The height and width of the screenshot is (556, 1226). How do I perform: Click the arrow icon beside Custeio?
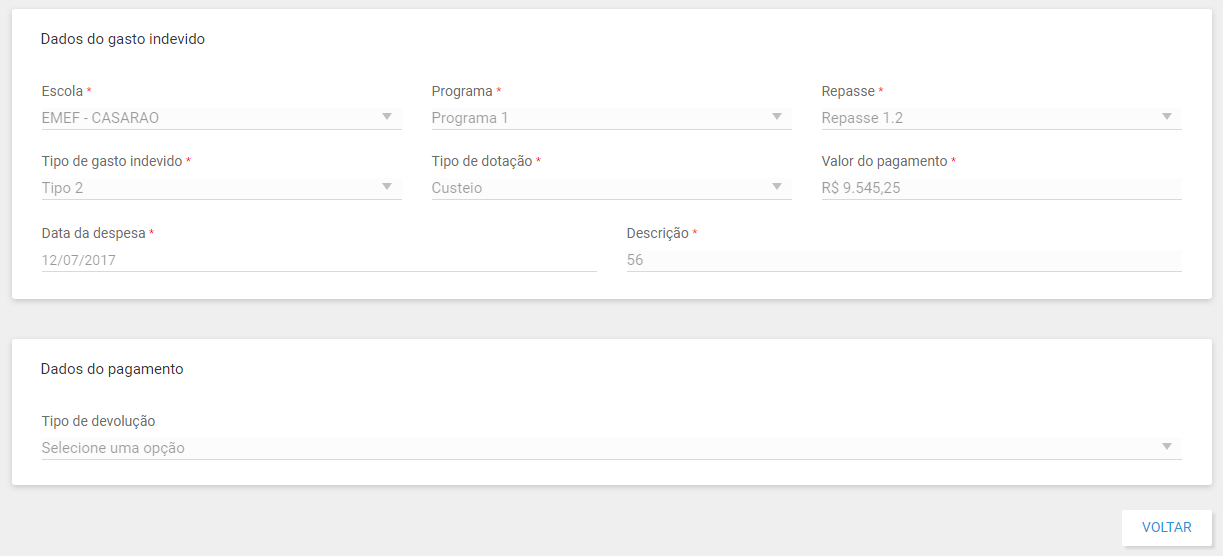(x=777, y=187)
